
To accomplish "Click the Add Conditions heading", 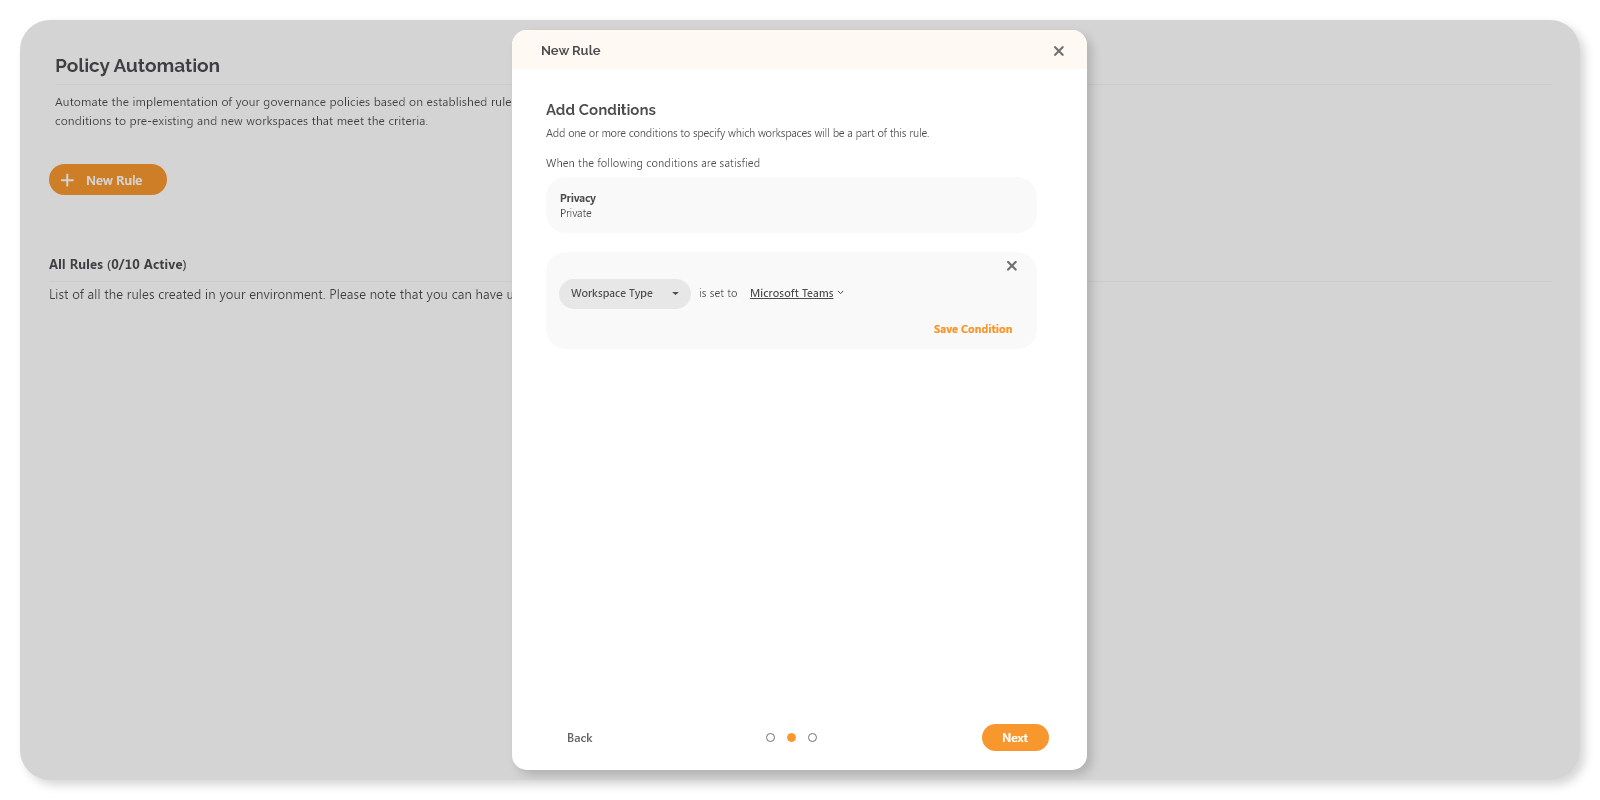I will [x=601, y=110].
